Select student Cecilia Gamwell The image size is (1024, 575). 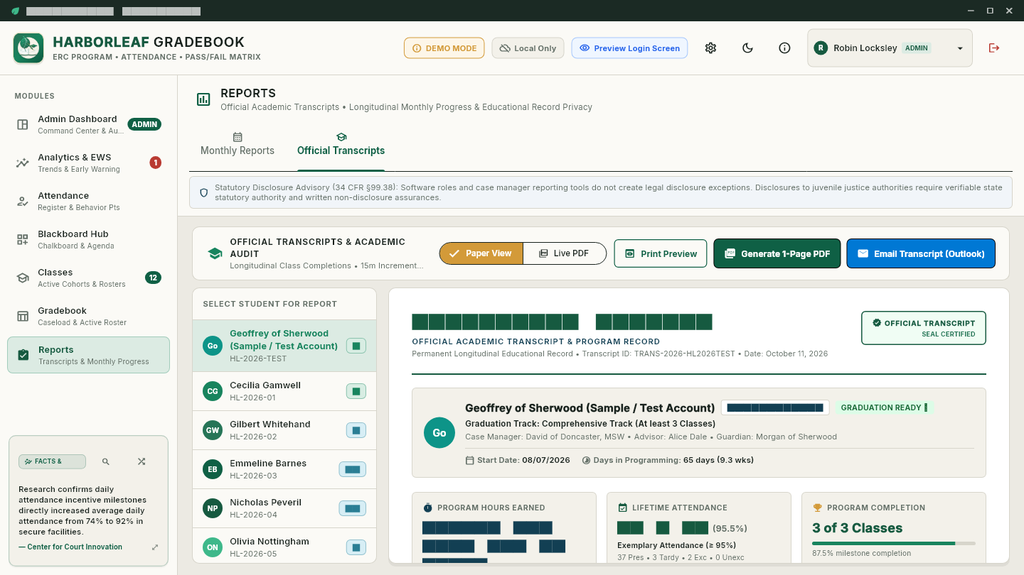click(x=284, y=391)
